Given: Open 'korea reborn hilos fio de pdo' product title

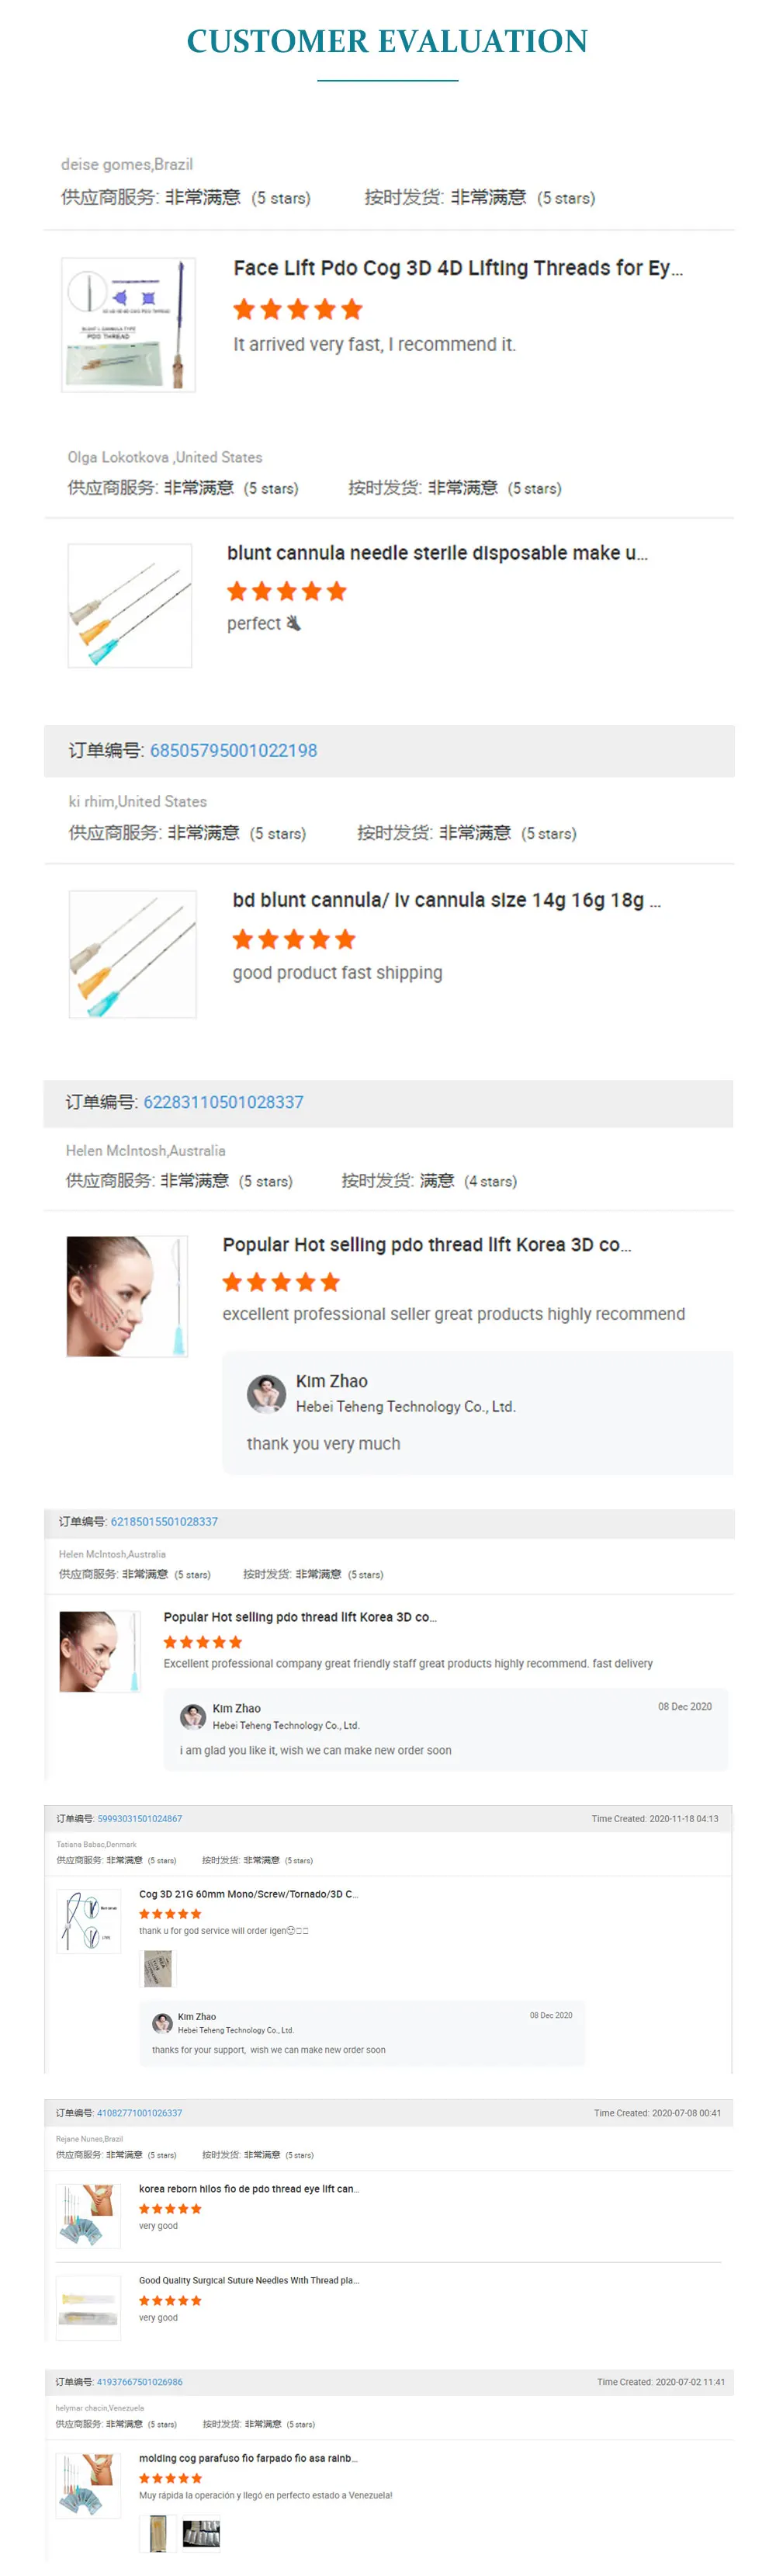Looking at the screenshot, I should 248,2188.
